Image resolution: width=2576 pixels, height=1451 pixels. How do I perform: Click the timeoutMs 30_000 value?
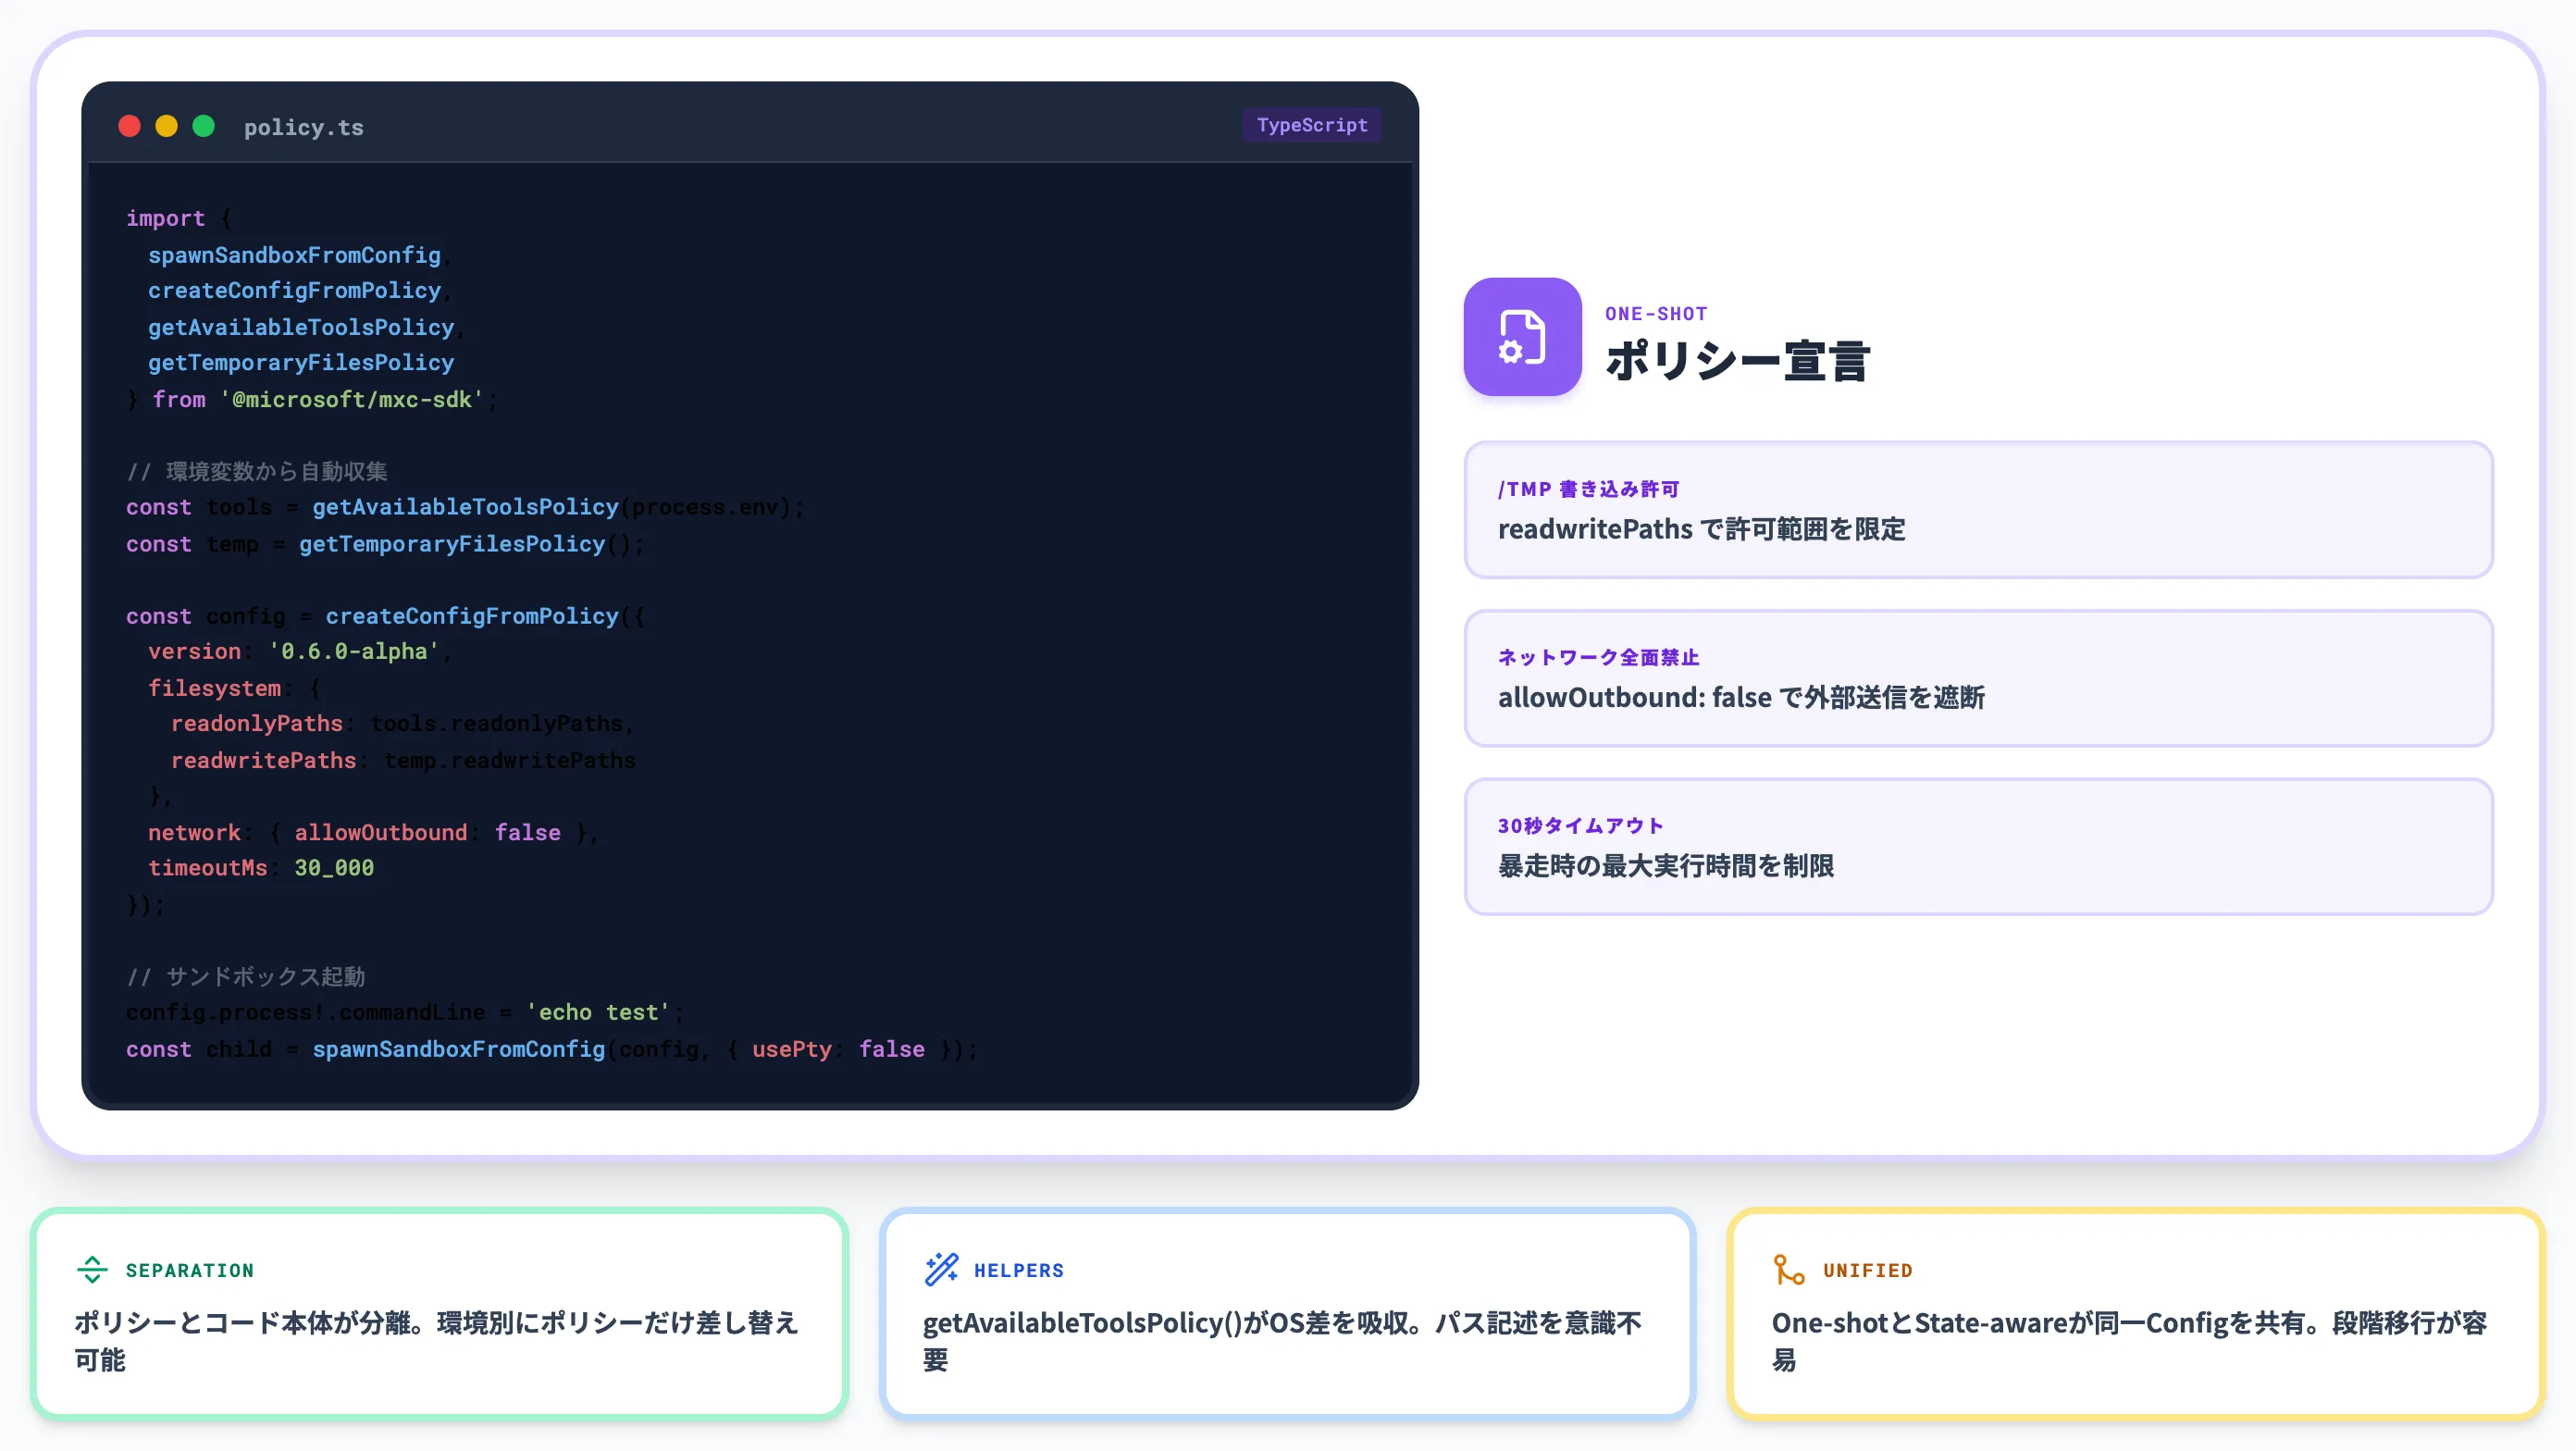[x=334, y=868]
